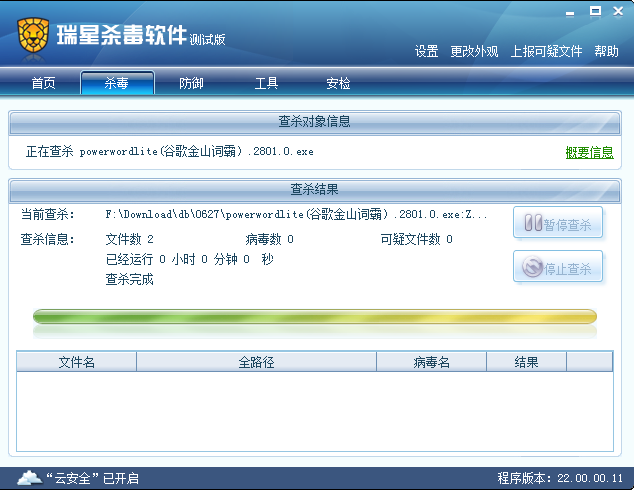
Task: Sort results by 结果 column
Action: point(526,361)
